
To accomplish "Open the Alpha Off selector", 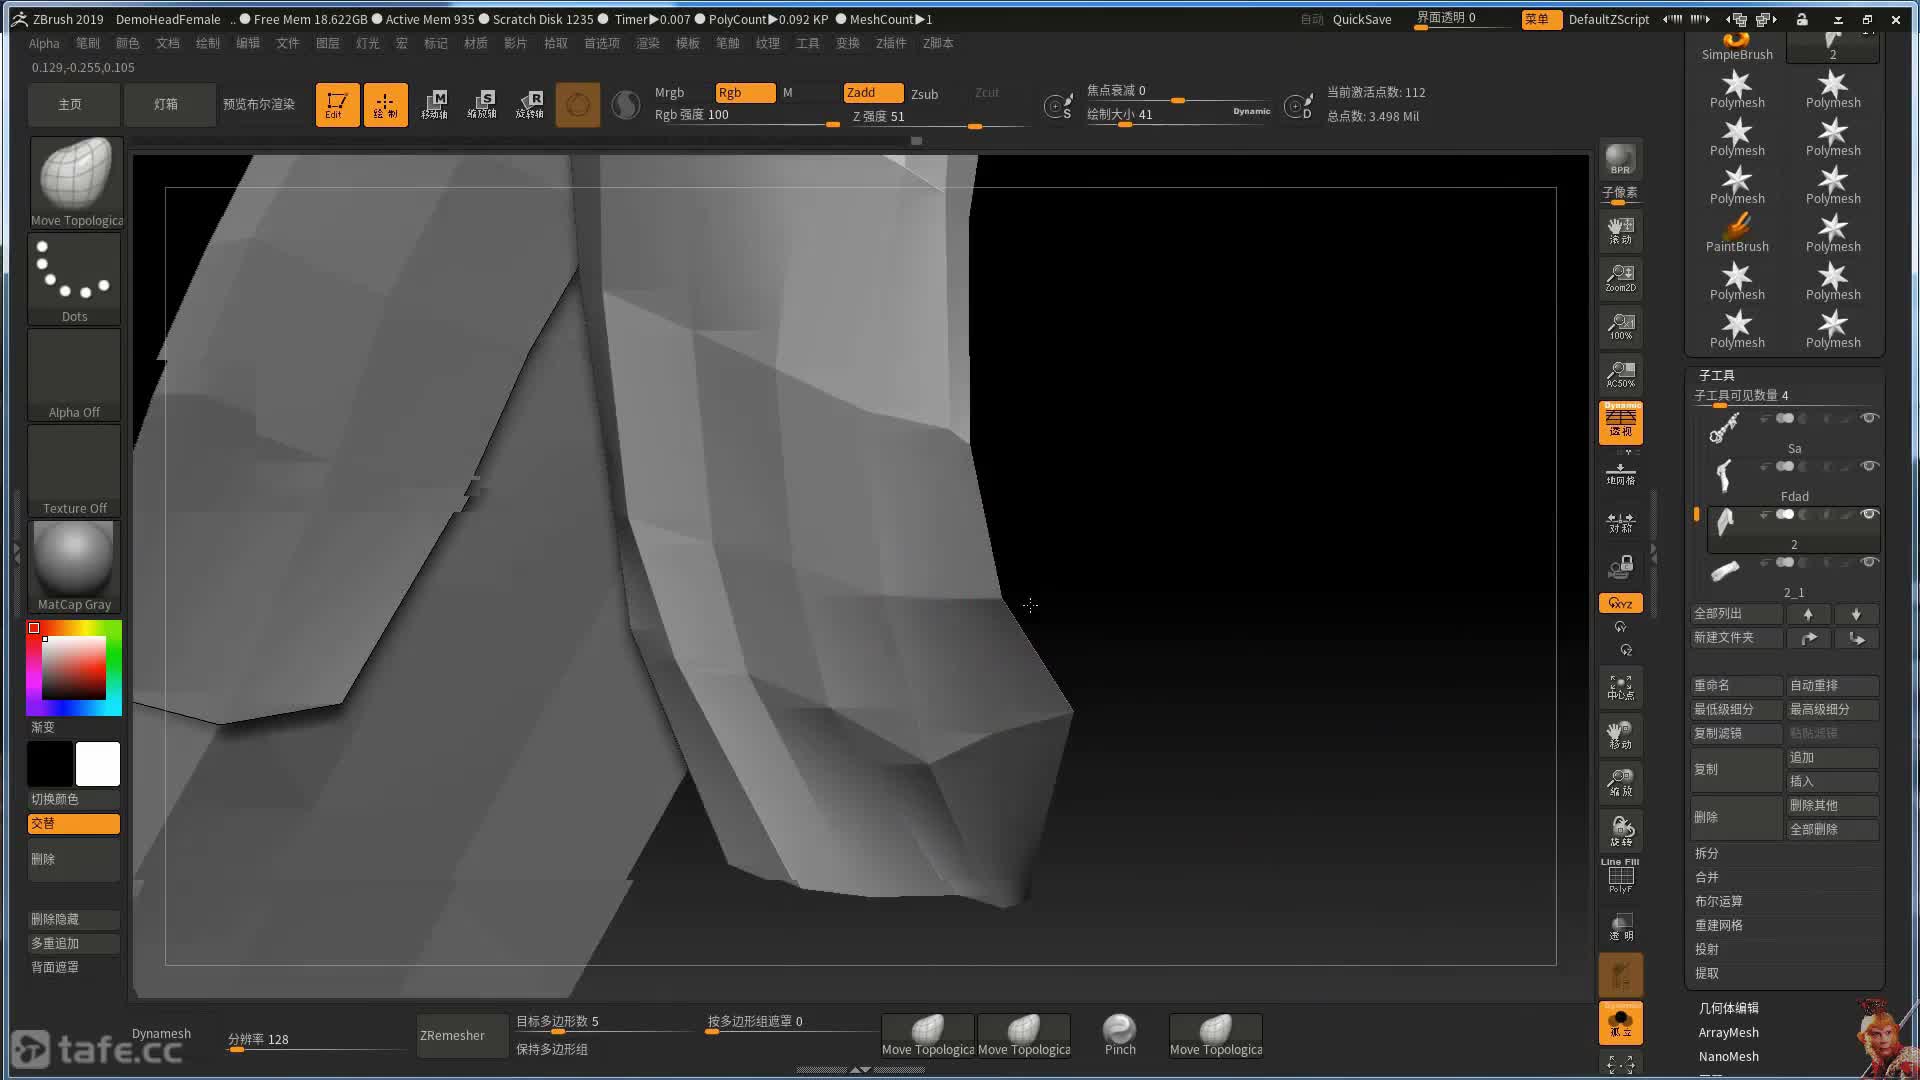I will pyautogui.click(x=75, y=375).
